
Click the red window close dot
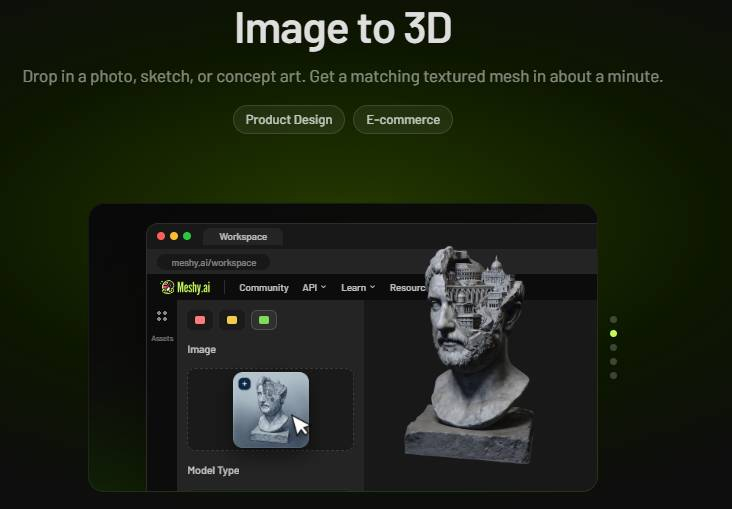(x=161, y=236)
